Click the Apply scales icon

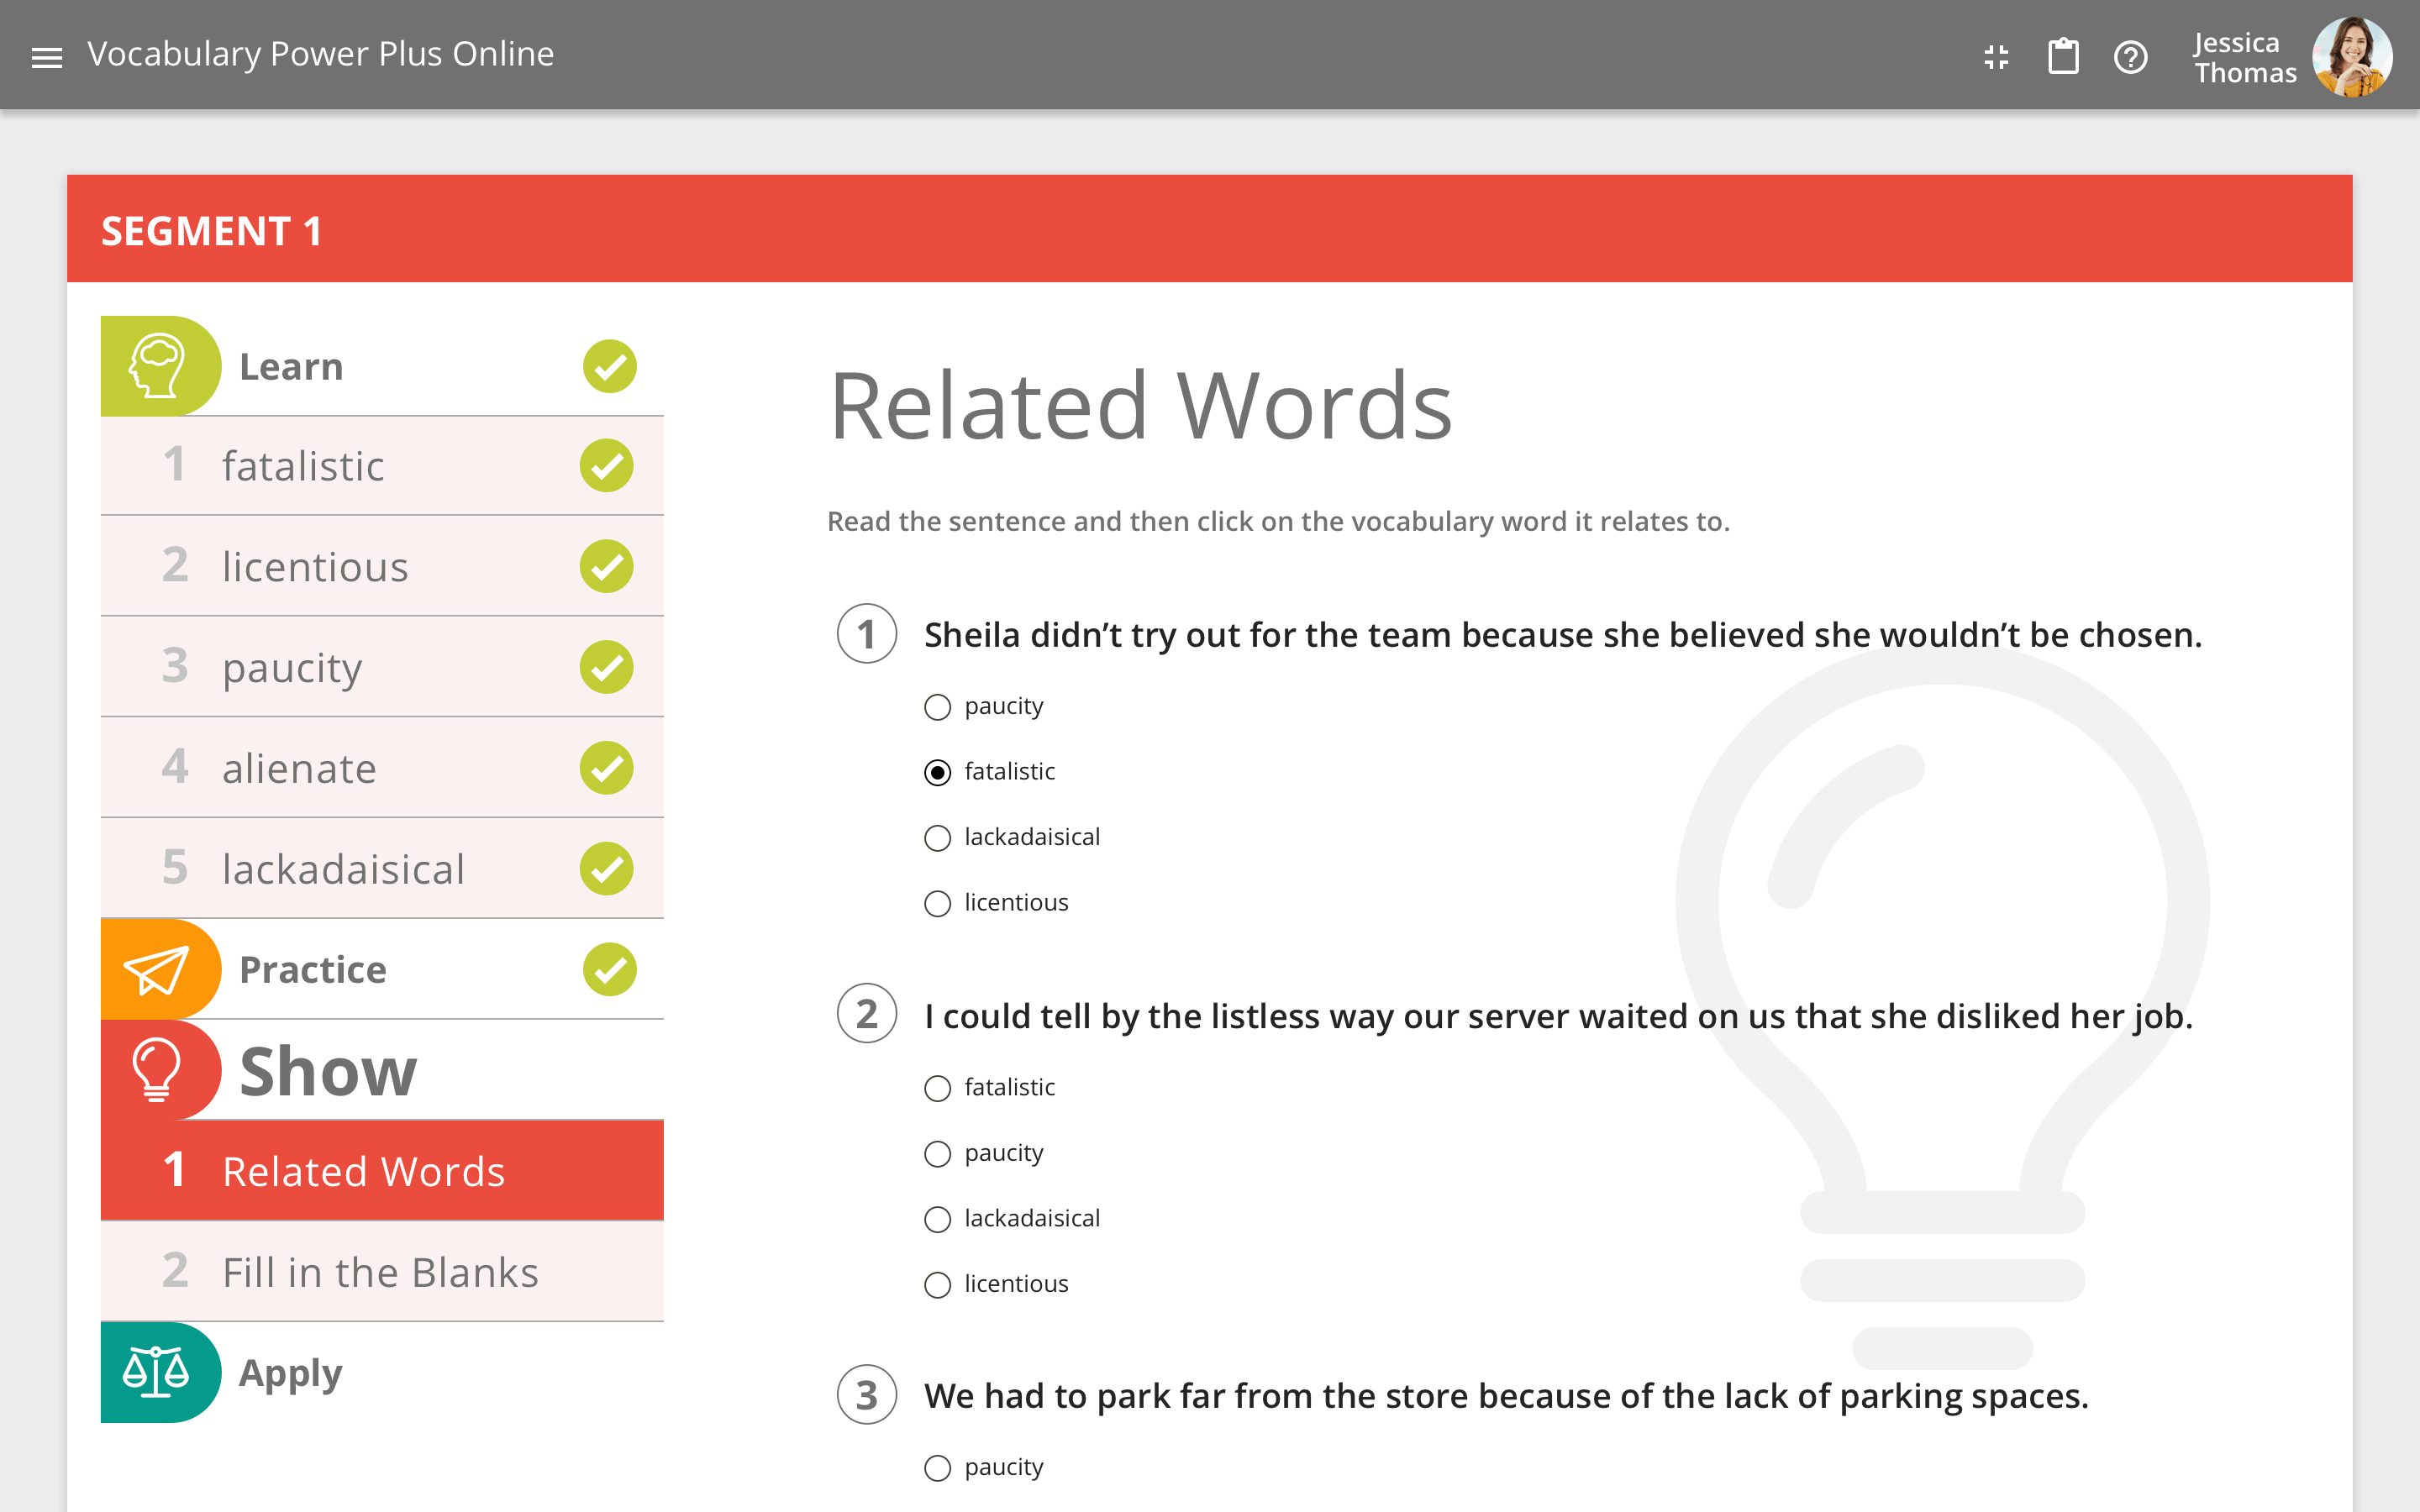point(158,1372)
